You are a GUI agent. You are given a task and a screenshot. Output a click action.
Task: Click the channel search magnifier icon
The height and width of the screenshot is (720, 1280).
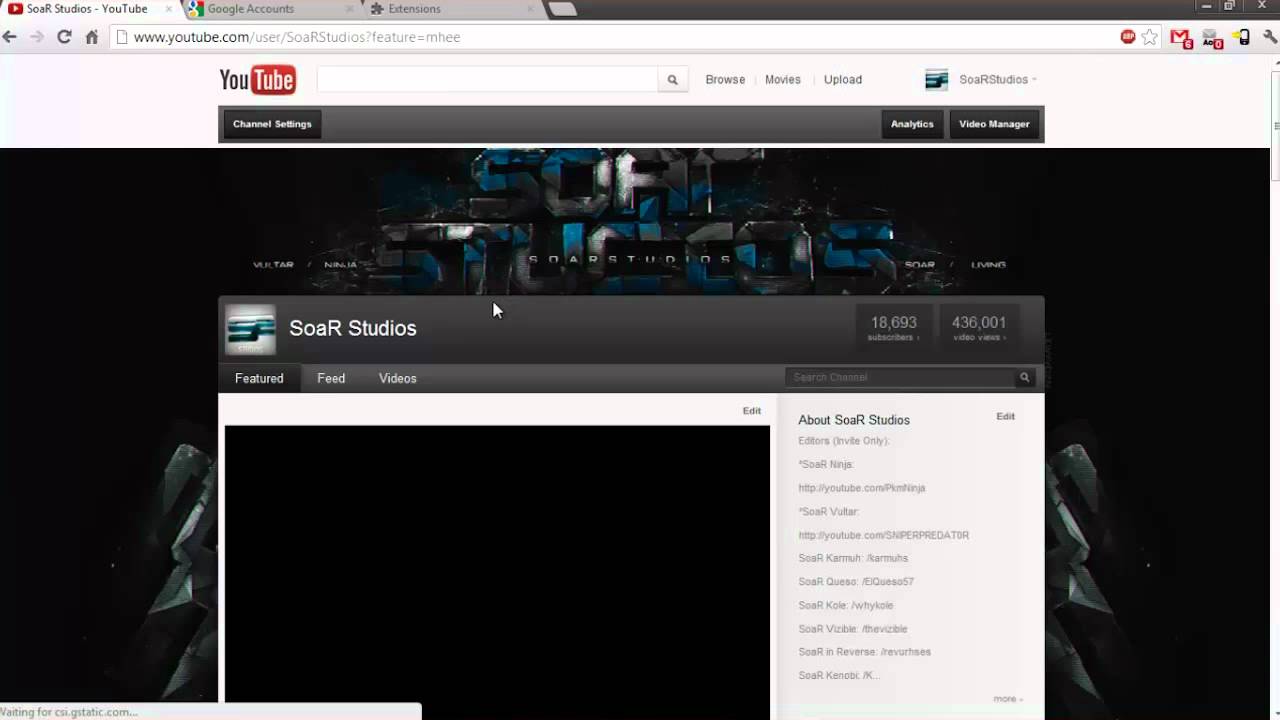pos(1024,377)
